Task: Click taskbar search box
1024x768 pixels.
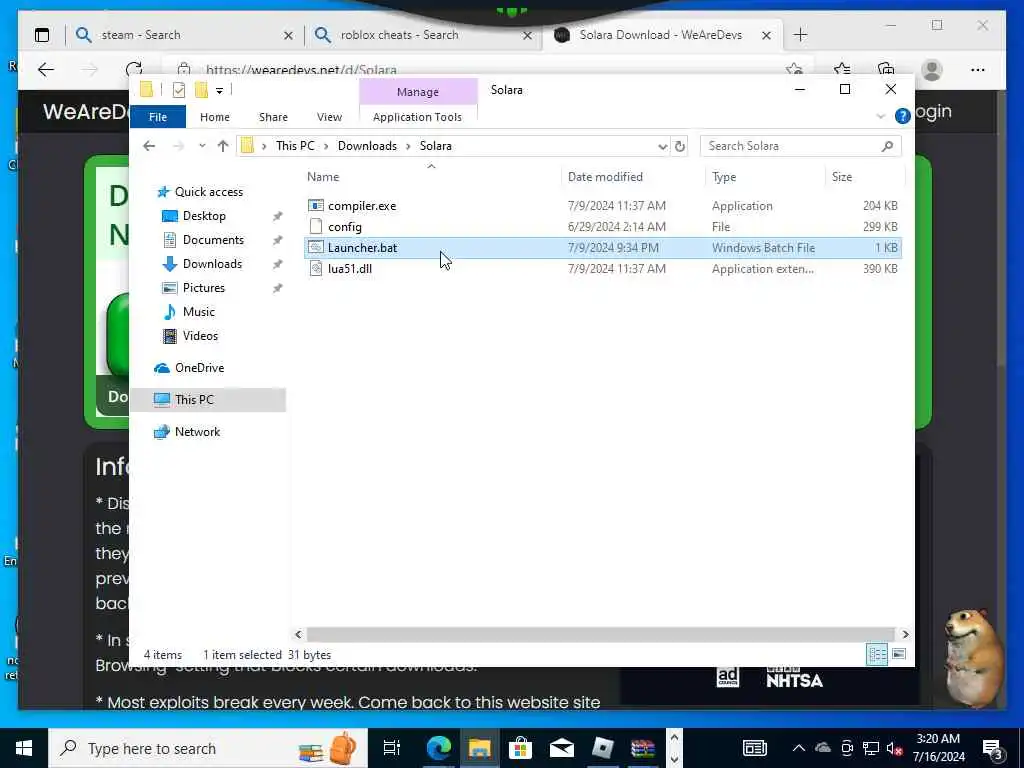Action: click(x=208, y=748)
